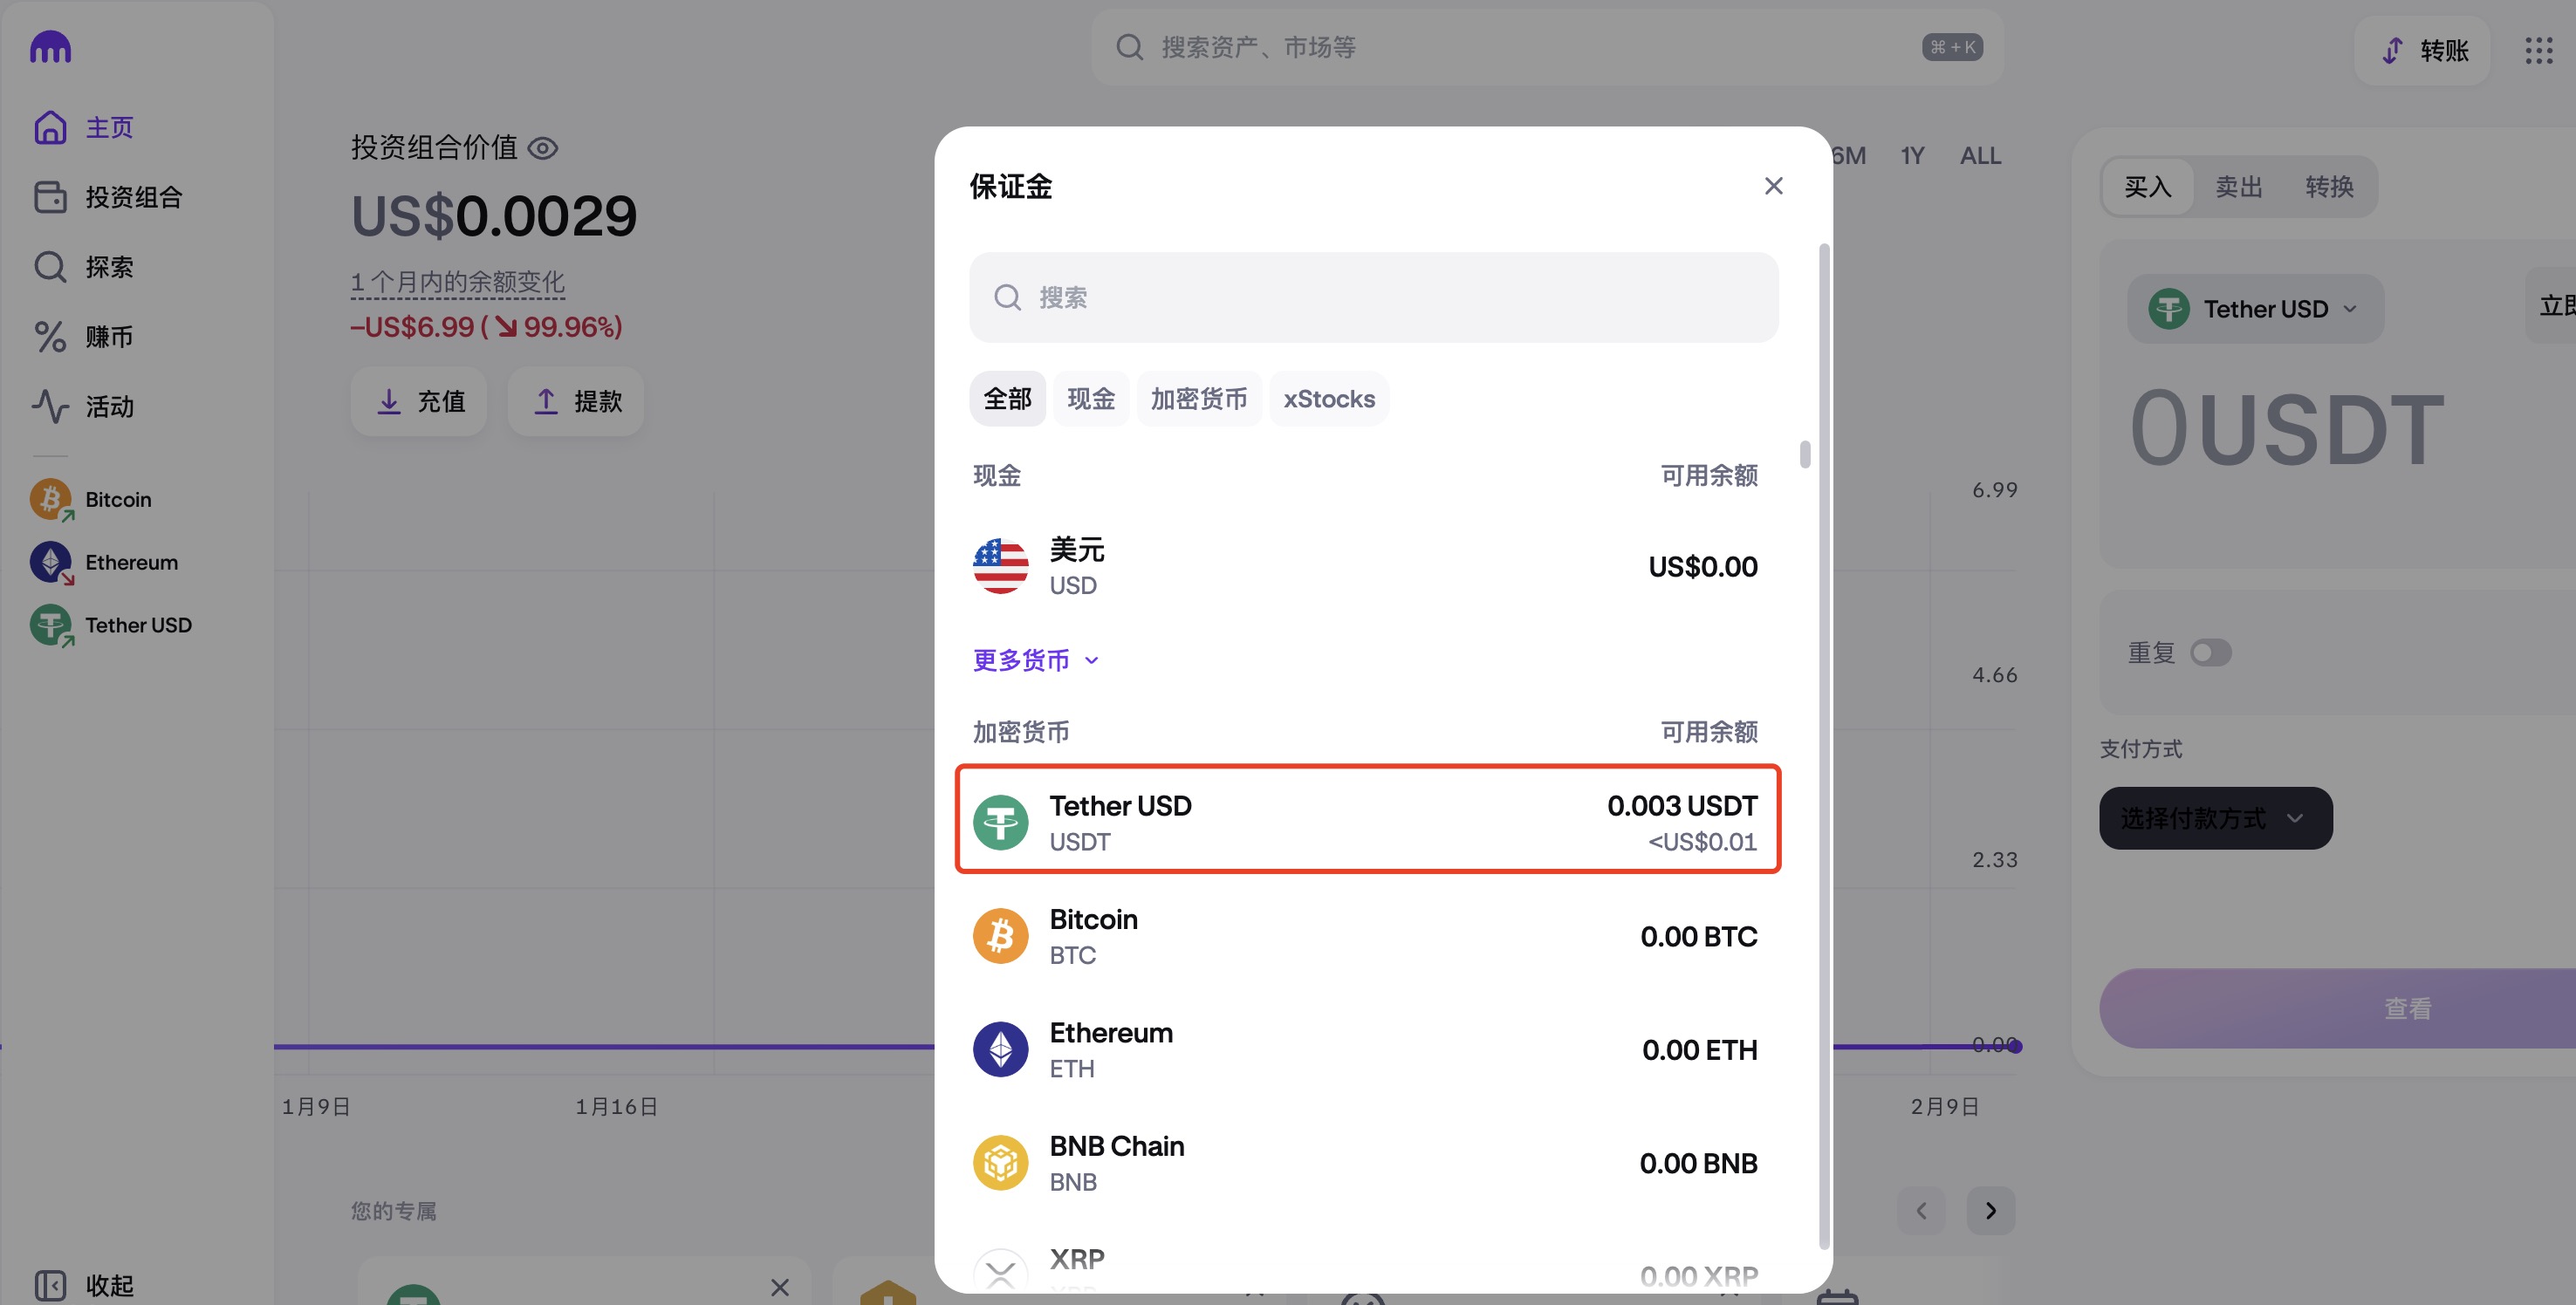The image size is (2576, 1305).
Task: Expand 更多货币 currency list
Action: [1035, 660]
